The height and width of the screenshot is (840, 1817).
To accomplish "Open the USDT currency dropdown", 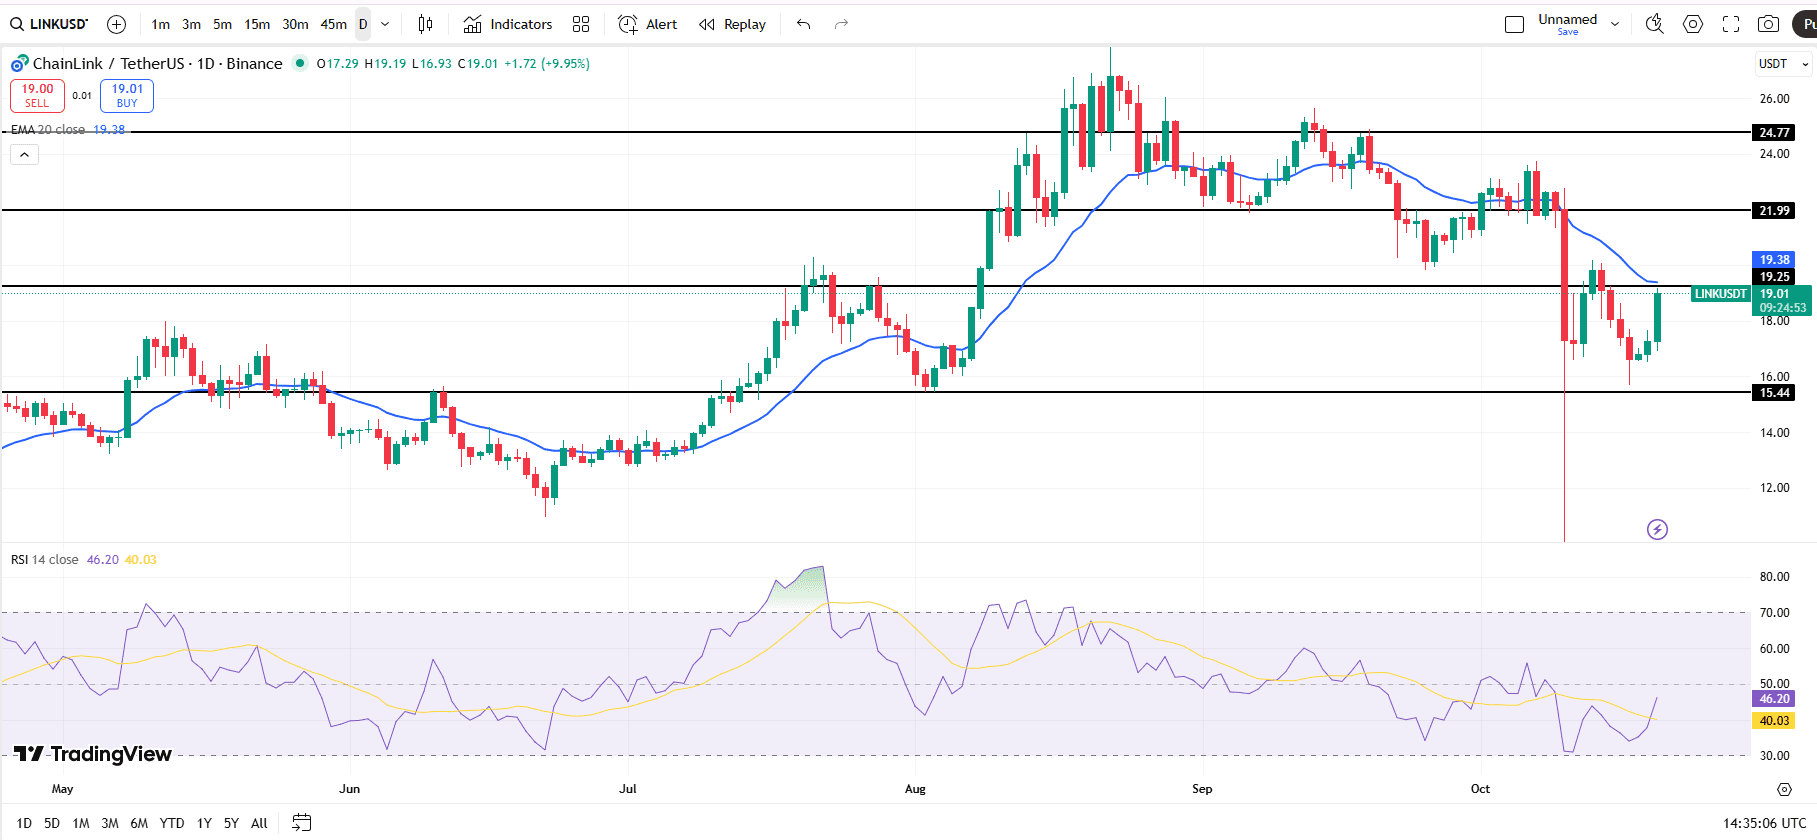I will (1783, 64).
